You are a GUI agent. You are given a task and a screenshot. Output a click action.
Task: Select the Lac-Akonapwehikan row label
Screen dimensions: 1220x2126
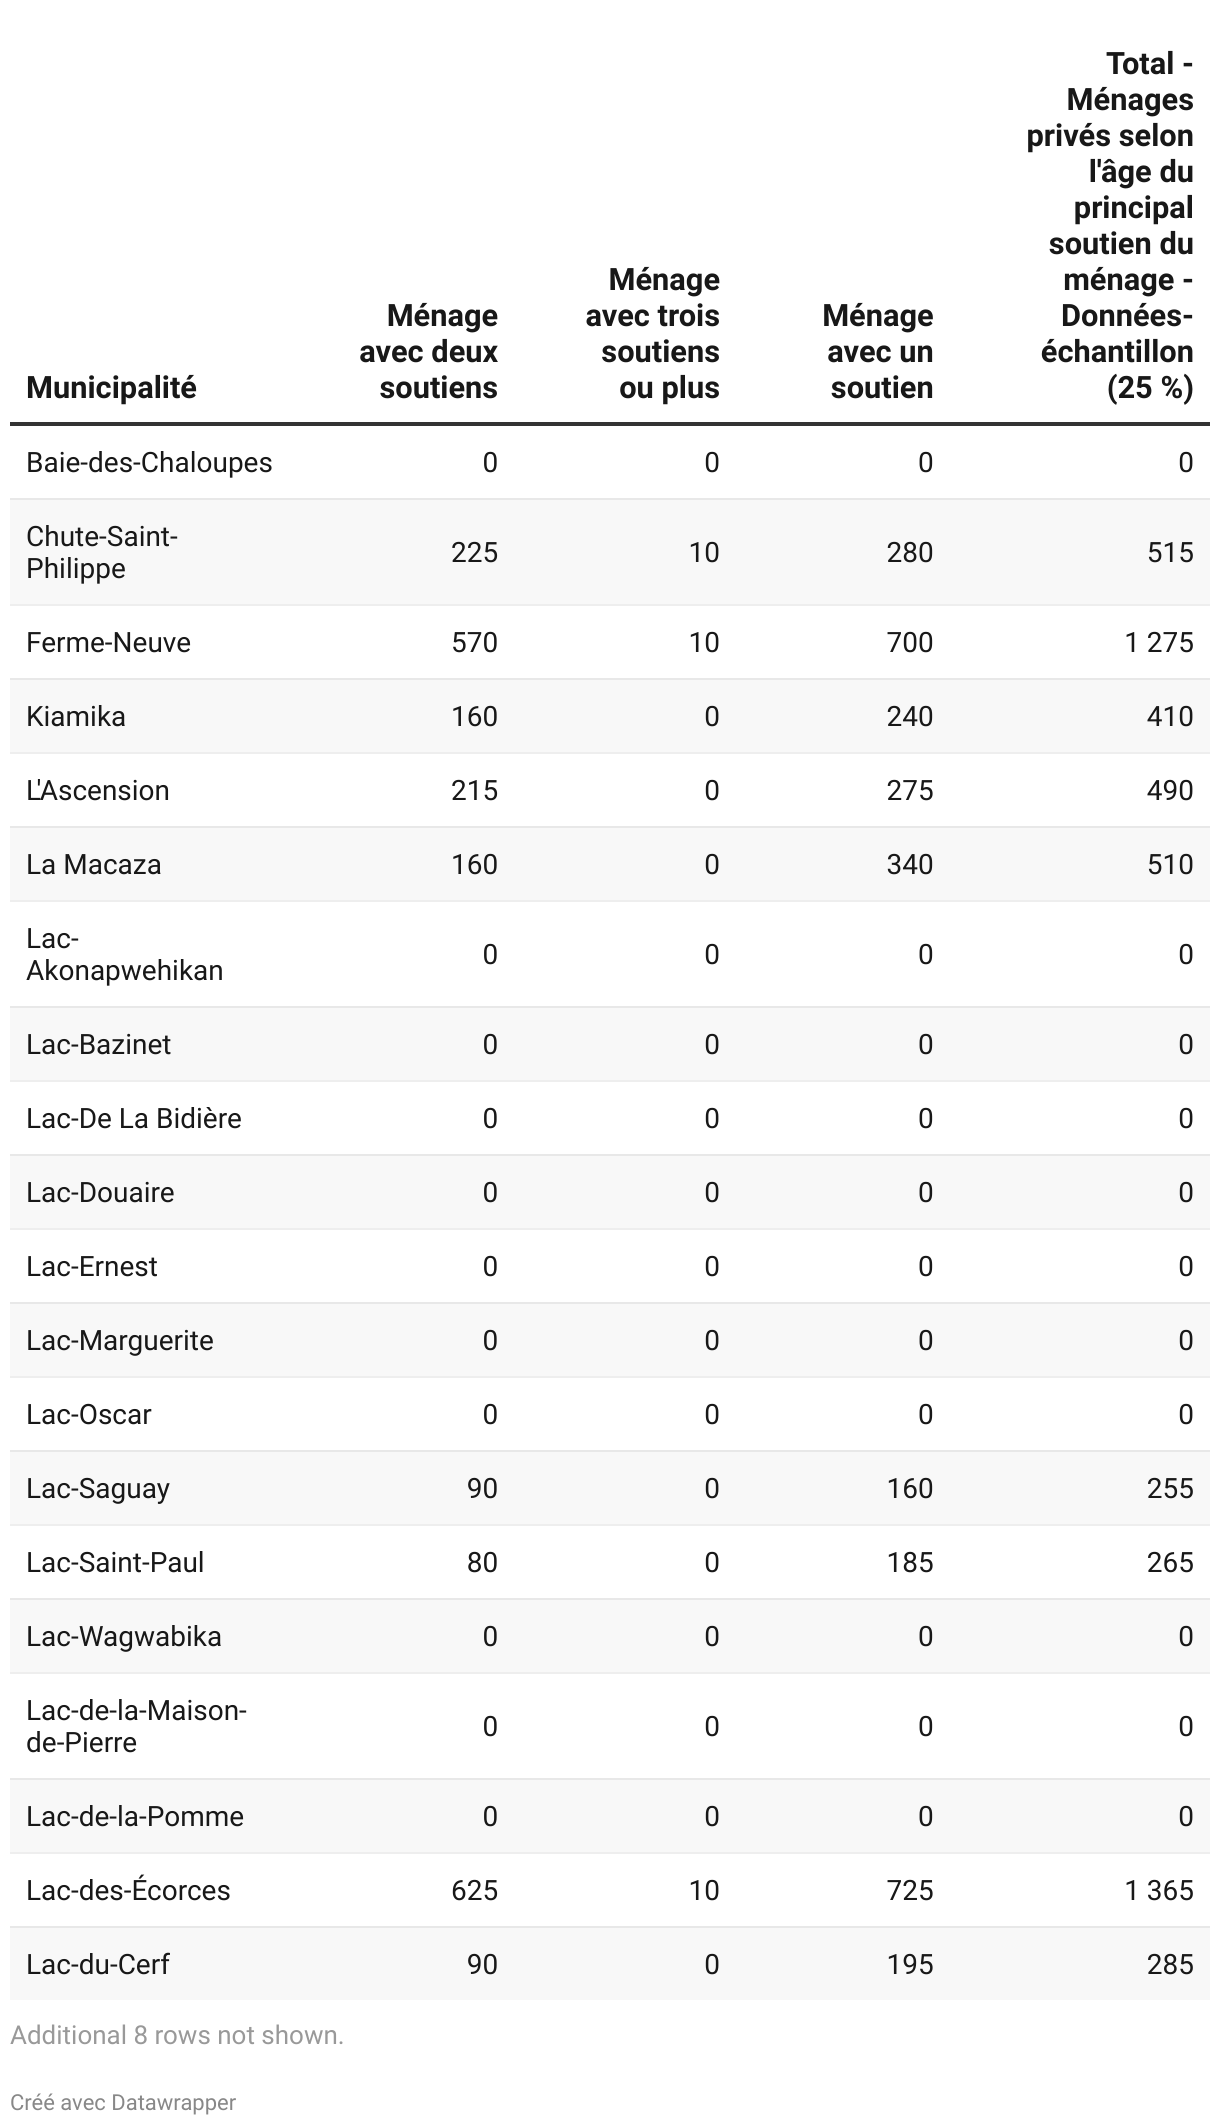125,954
